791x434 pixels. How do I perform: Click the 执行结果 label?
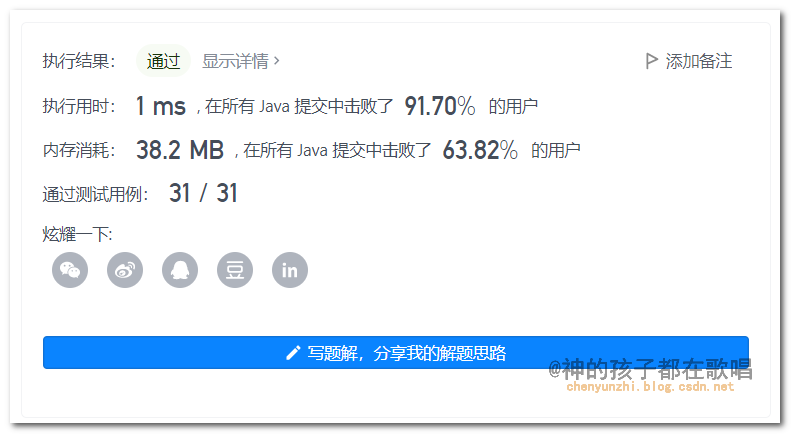tap(79, 61)
